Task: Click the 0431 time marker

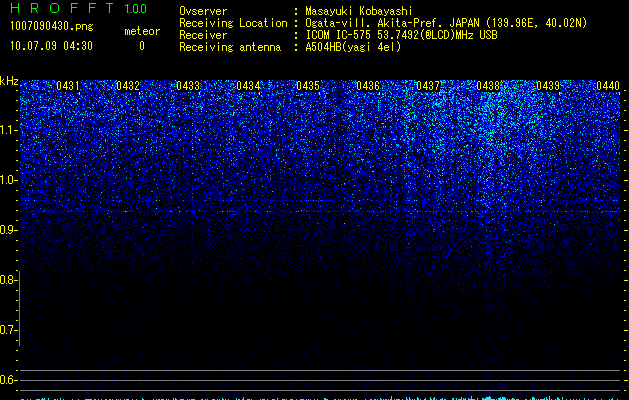Action: click(x=68, y=86)
